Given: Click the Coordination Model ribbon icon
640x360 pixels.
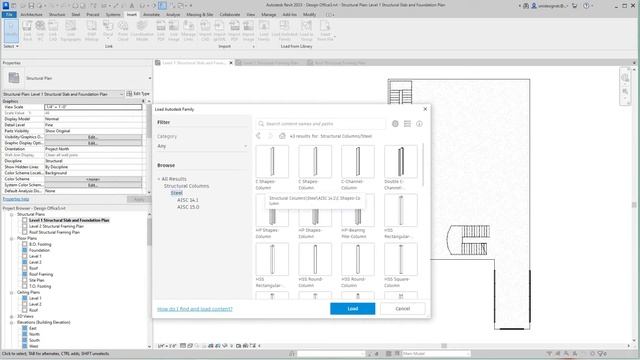Looking at the screenshot, I should coord(142,31).
